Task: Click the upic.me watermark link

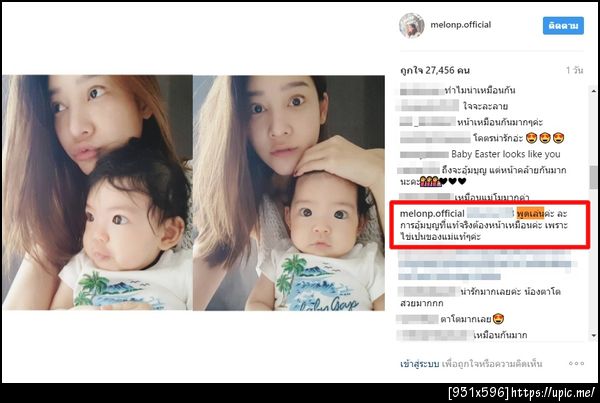Action: tap(553, 393)
